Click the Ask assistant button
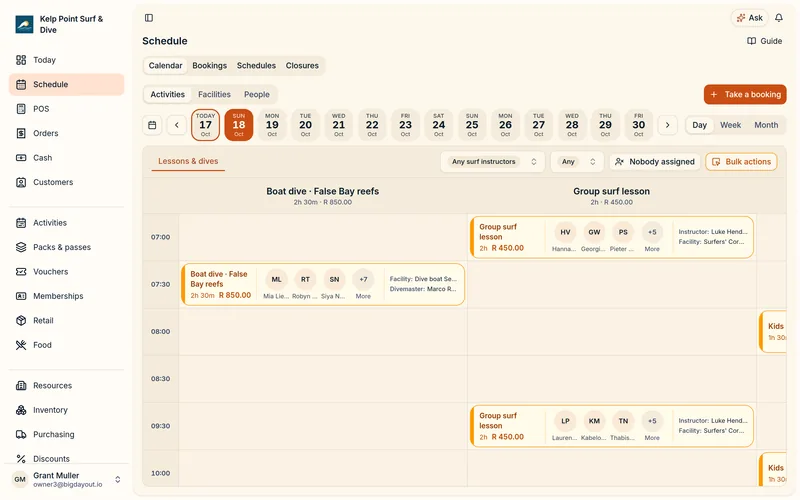Screen dimensions: 800x500 point(749,18)
